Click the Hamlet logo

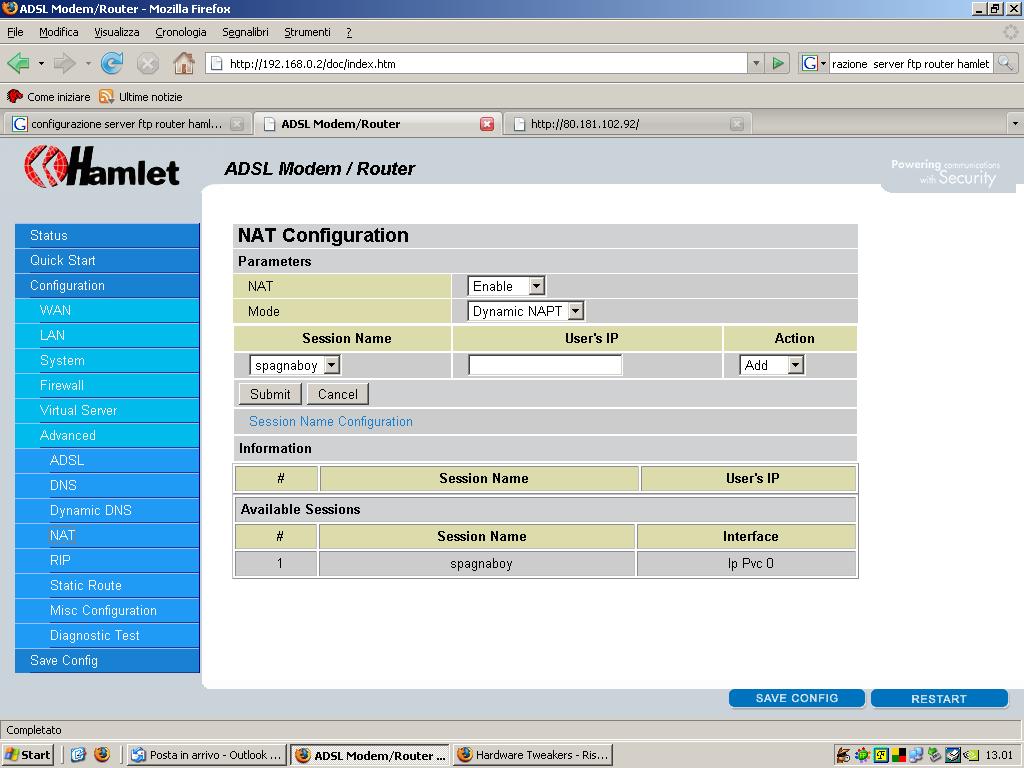pyautogui.click(x=102, y=166)
